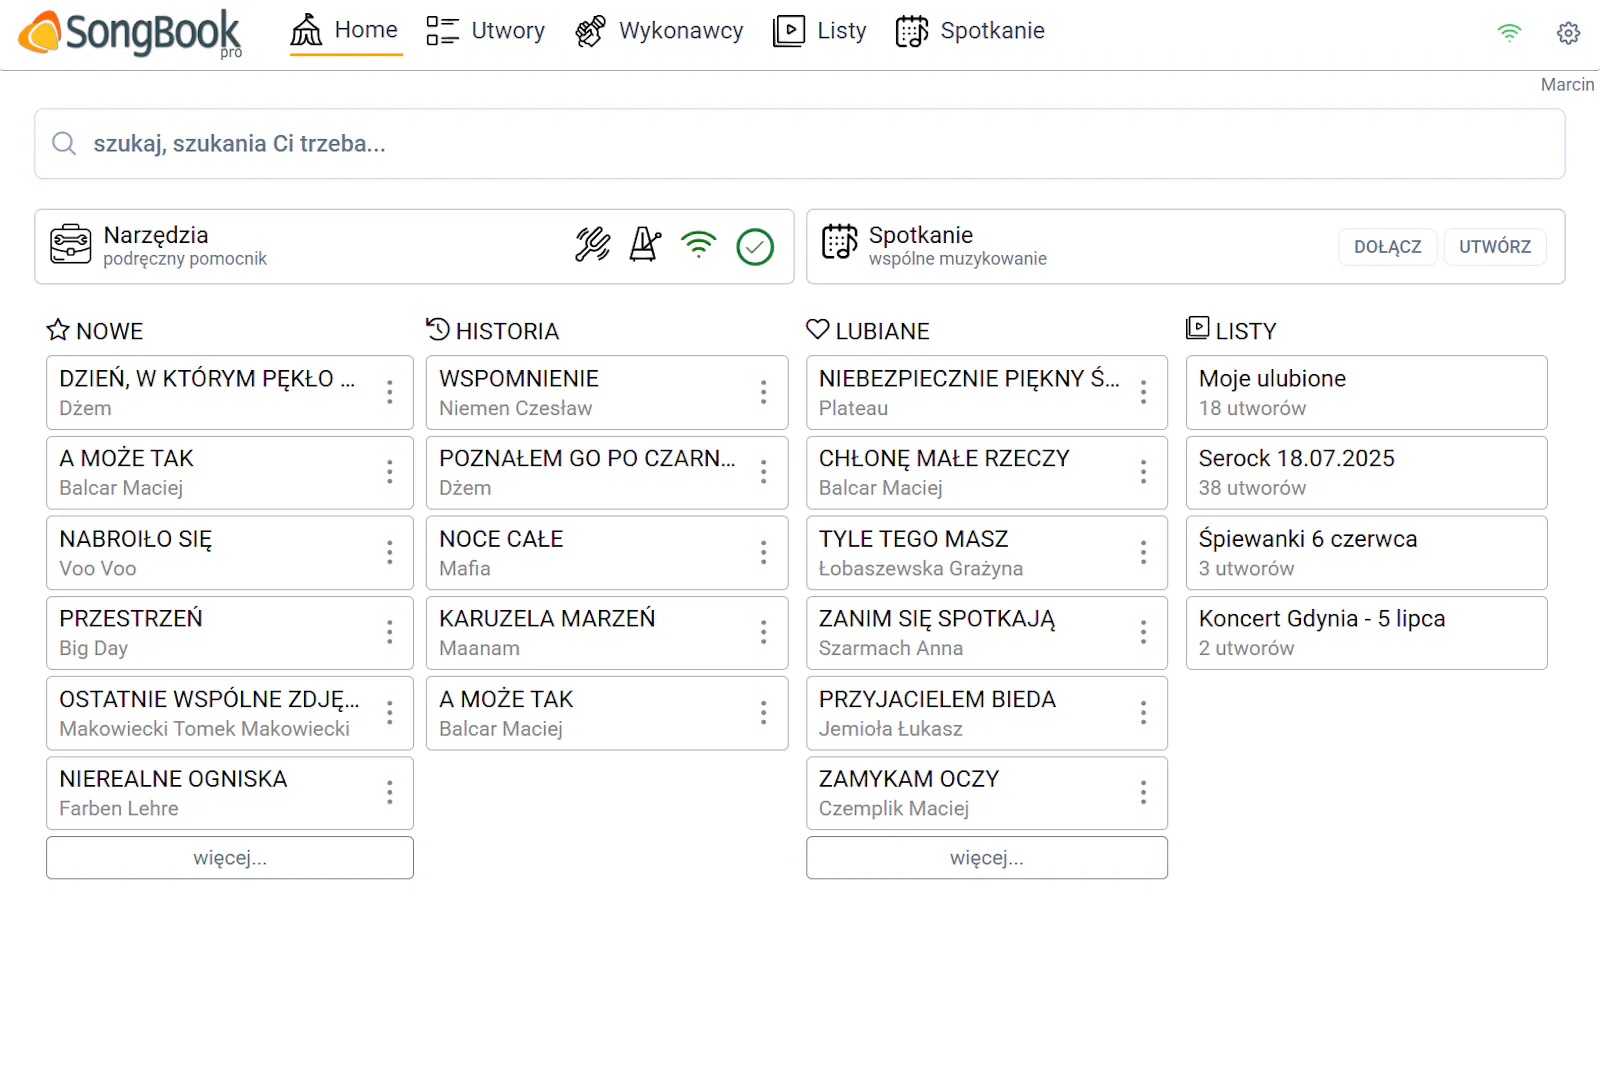Viewport: 1600px width, 1078px height.
Task: Open the Utwory tab
Action: (485, 31)
